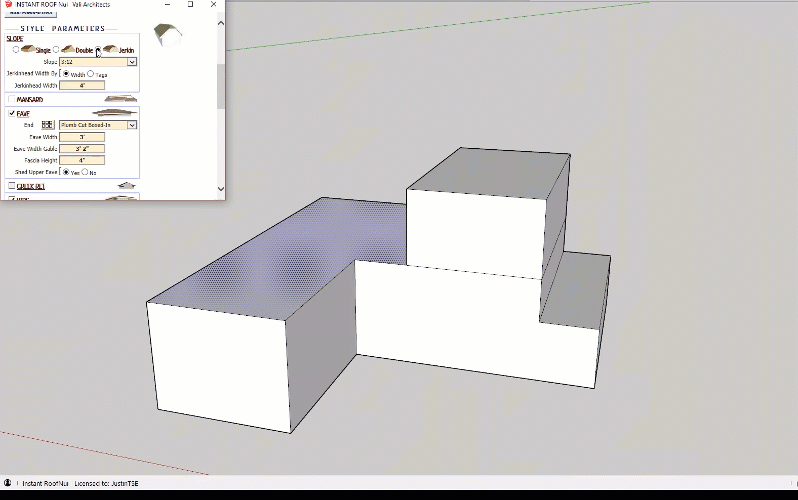
Task: Click the eave End style picker icon
Action: (47, 125)
